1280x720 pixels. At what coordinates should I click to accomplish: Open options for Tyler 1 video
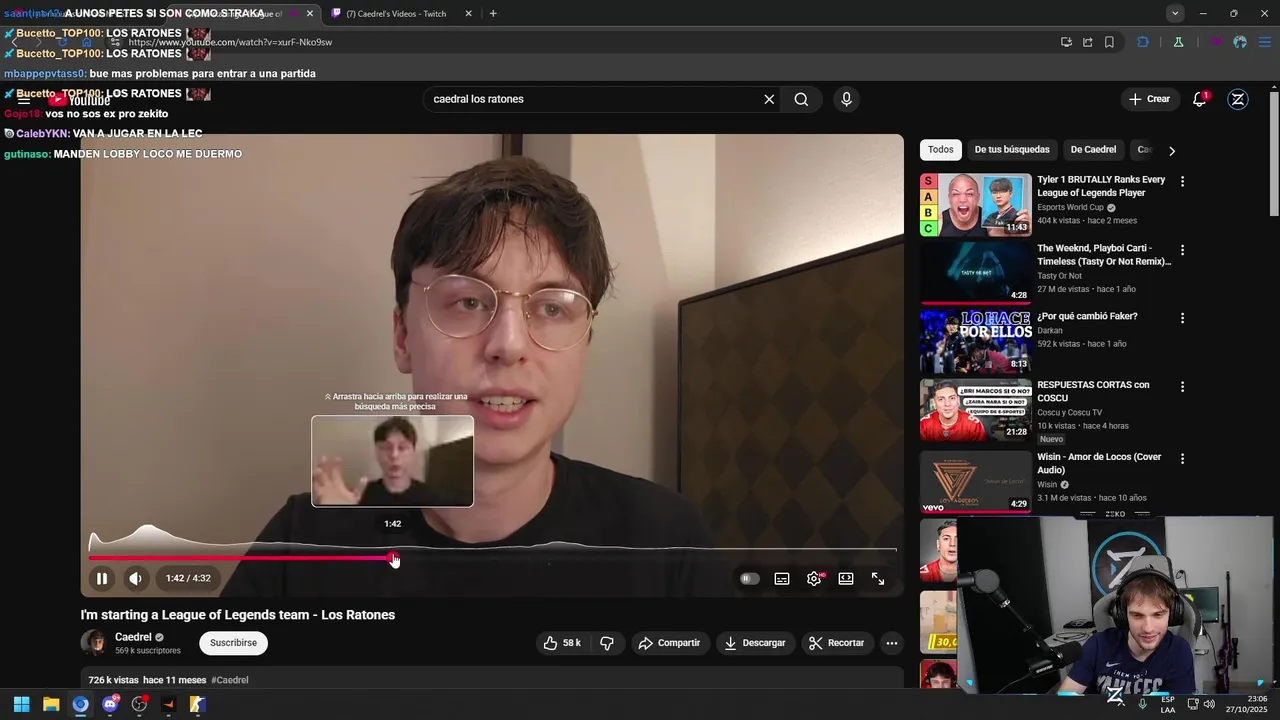click(1182, 182)
